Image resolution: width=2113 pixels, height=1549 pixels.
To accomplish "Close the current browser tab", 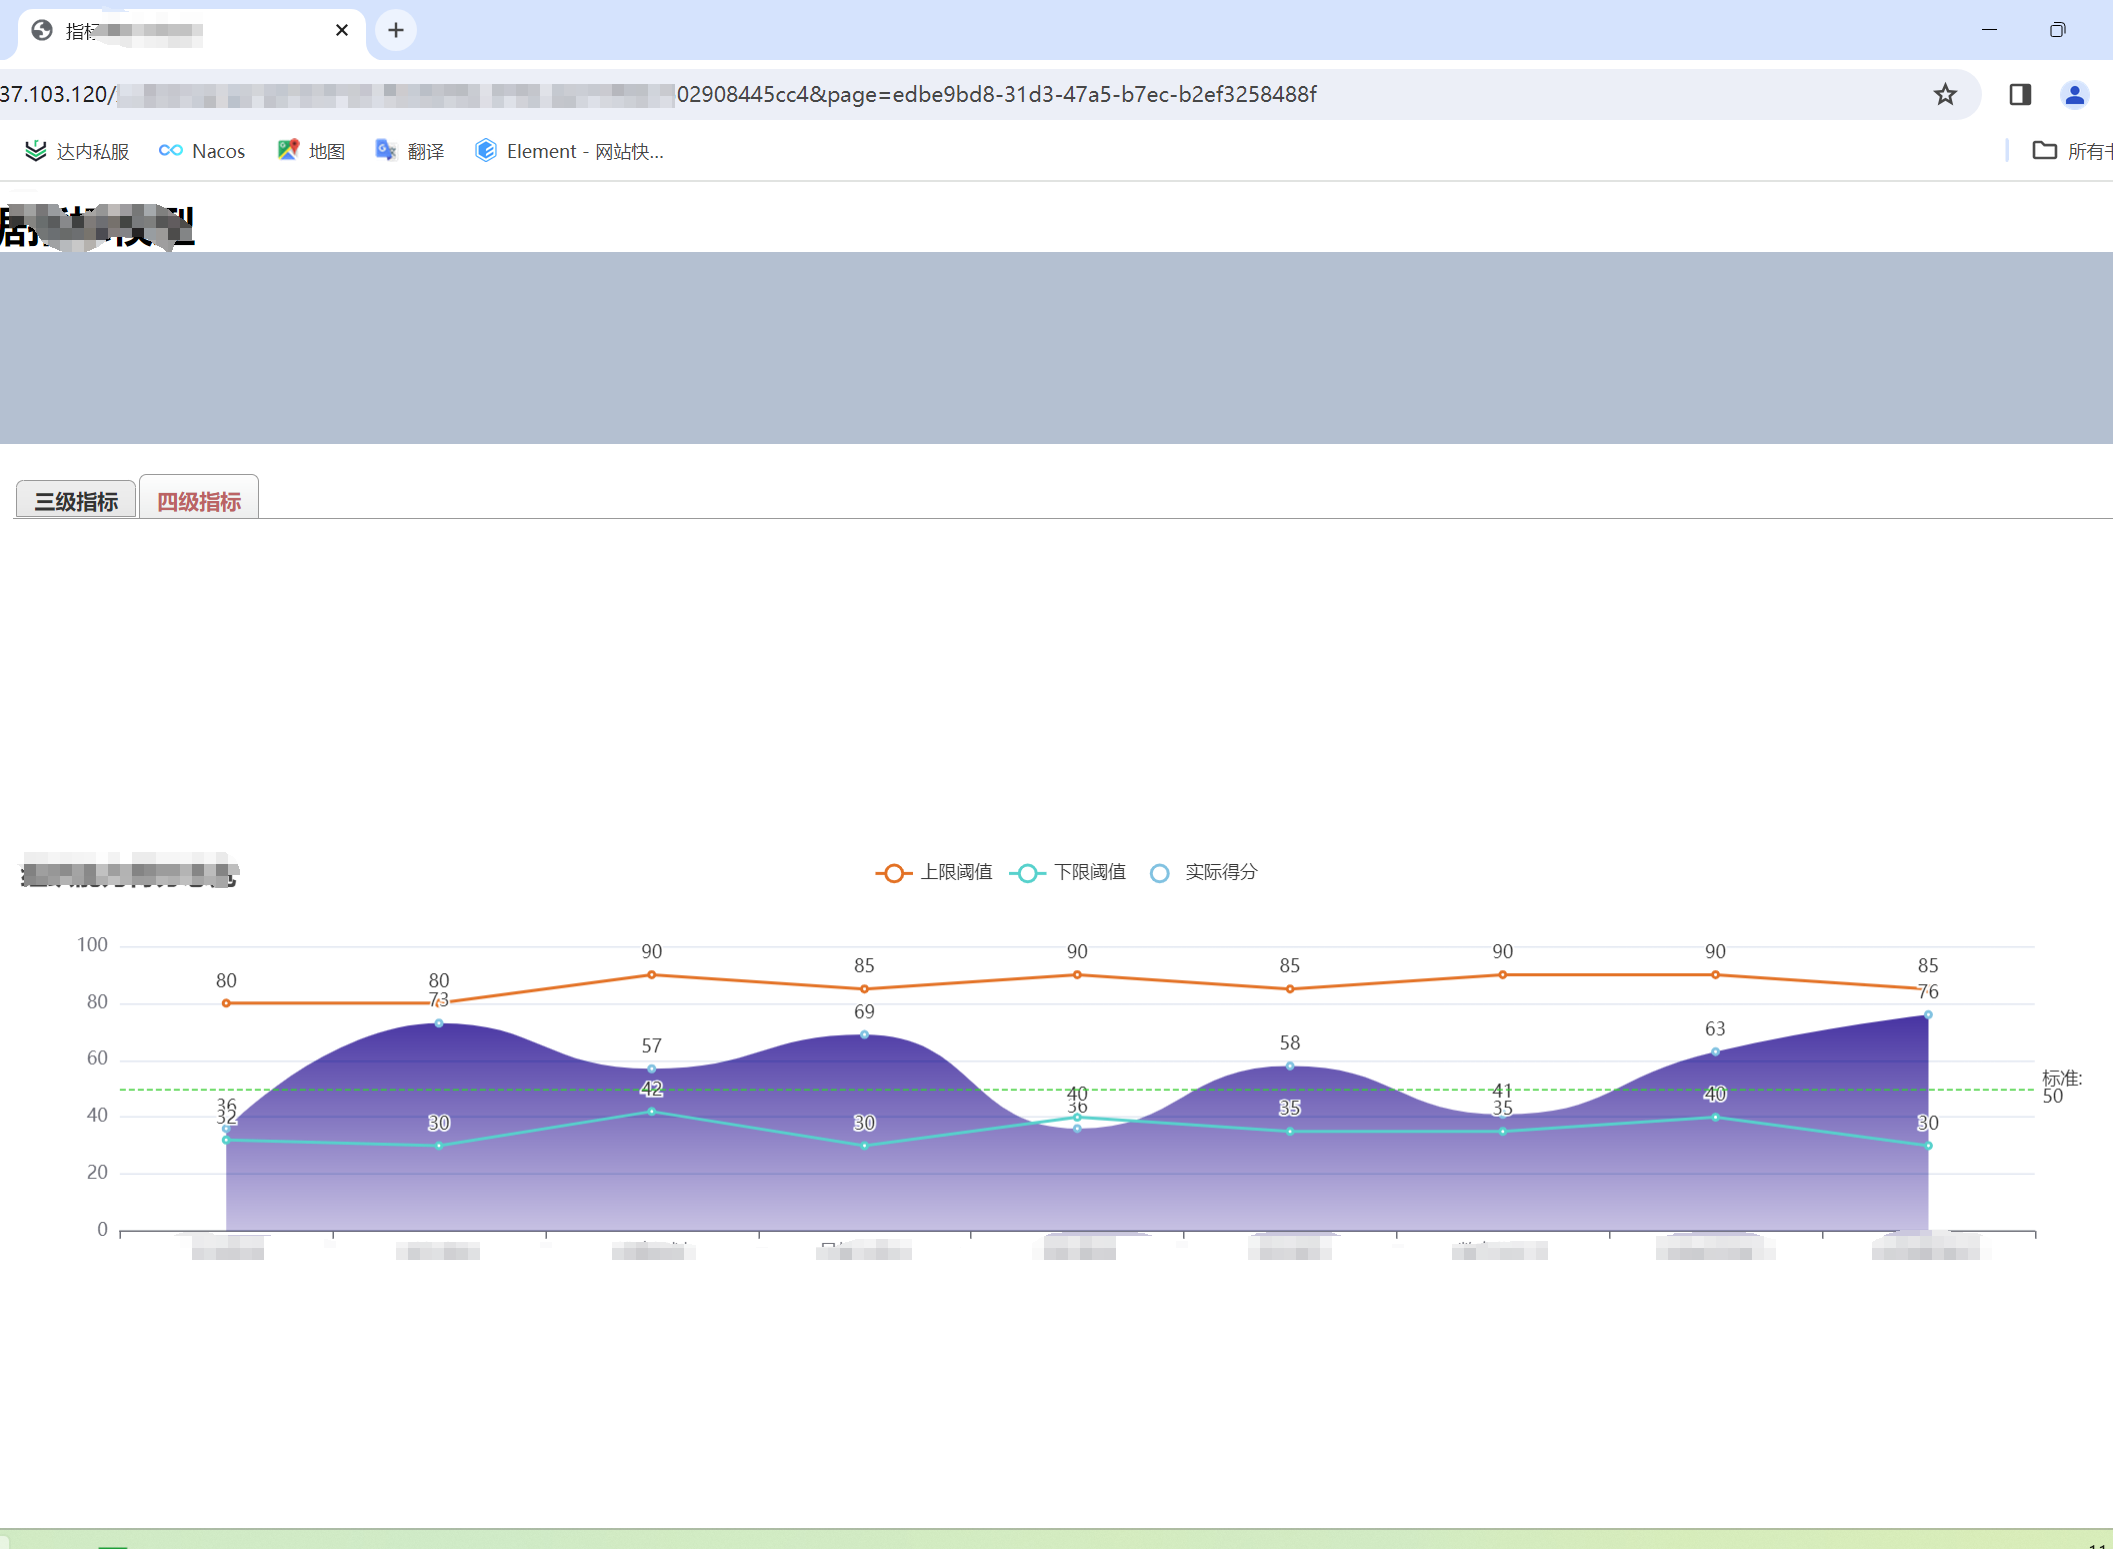I will [x=342, y=30].
